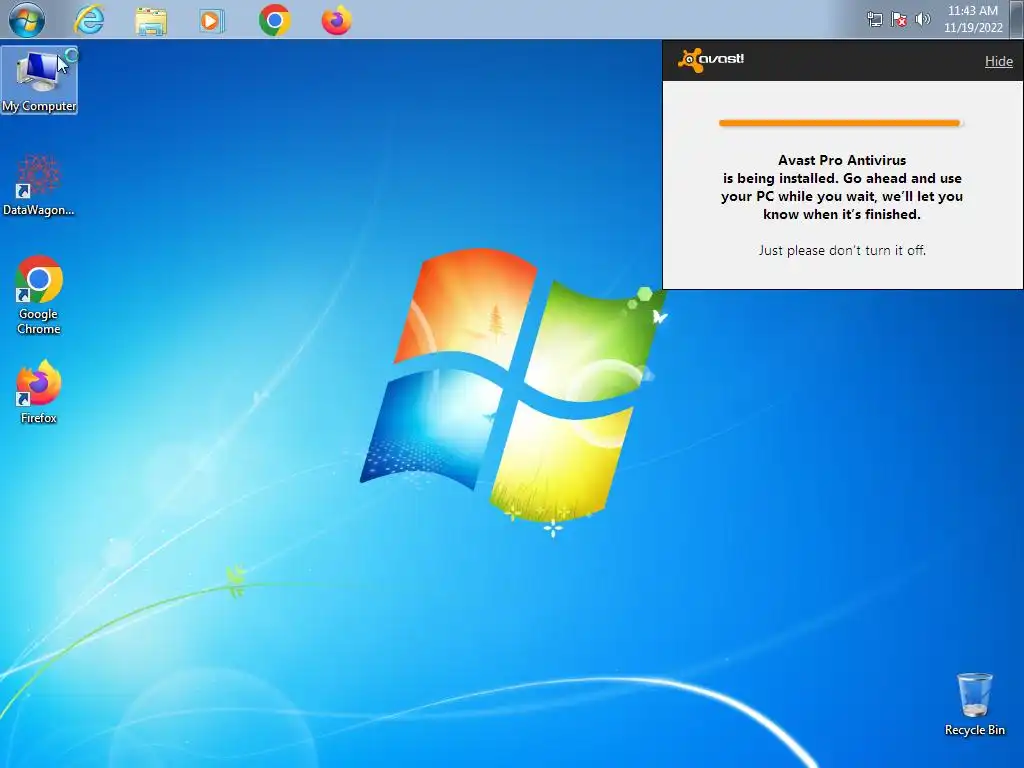Open the Action Center flag icon
This screenshot has height=768, width=1024.
(899, 19)
